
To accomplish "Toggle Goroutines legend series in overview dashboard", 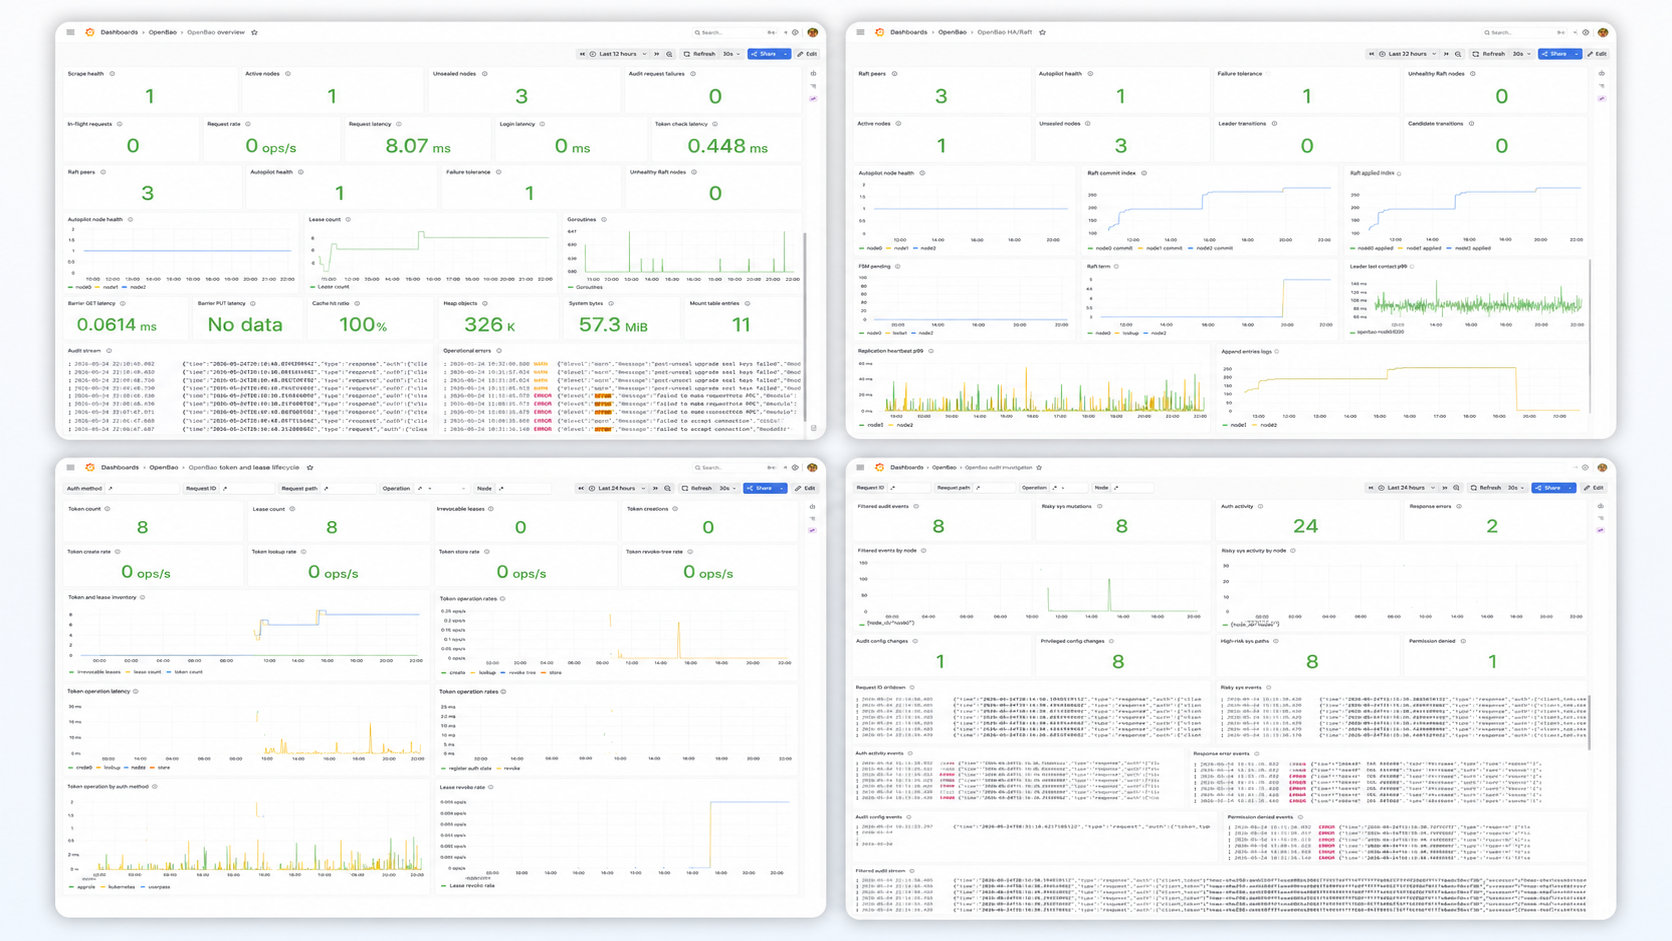I will (585, 287).
